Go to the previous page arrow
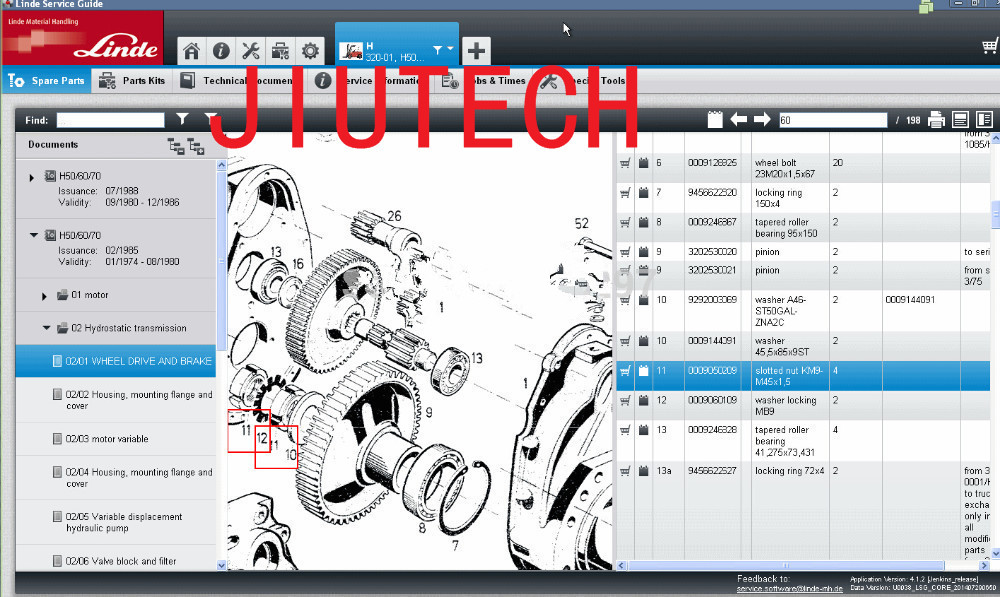The height and width of the screenshot is (597, 1000). [739, 120]
